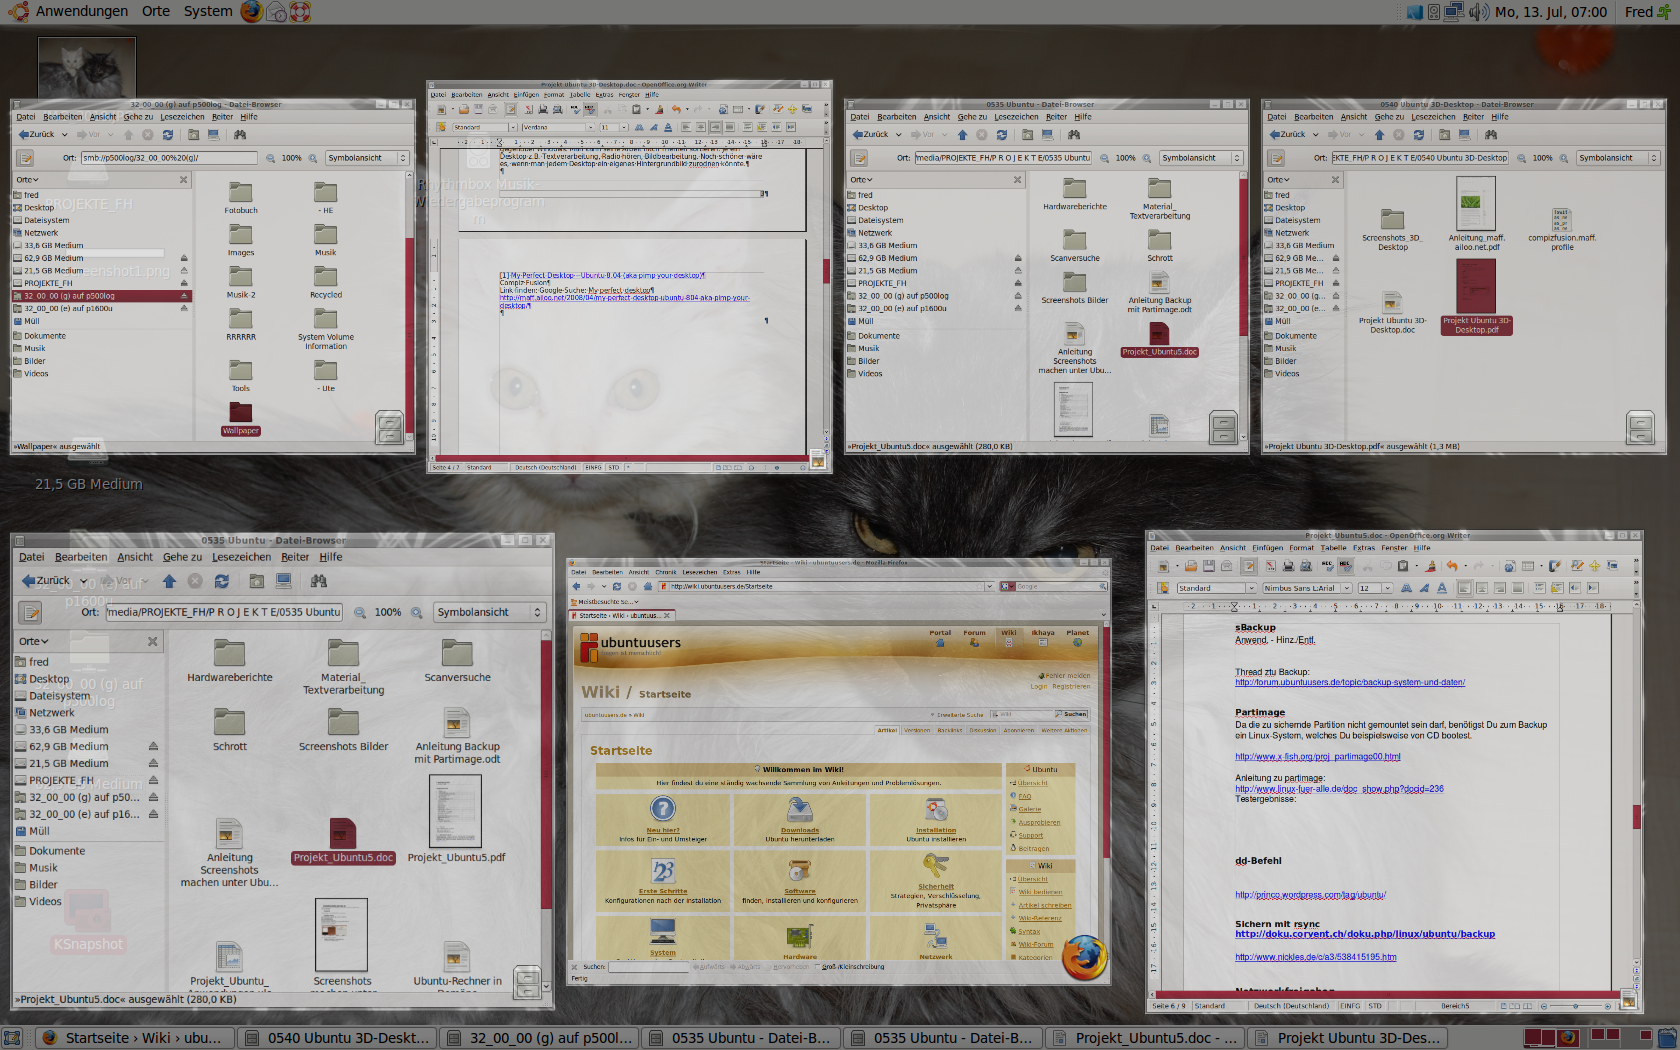Zoom in via magnifier in large 0535 browser
This screenshot has width=1680, height=1050.
tap(417, 612)
